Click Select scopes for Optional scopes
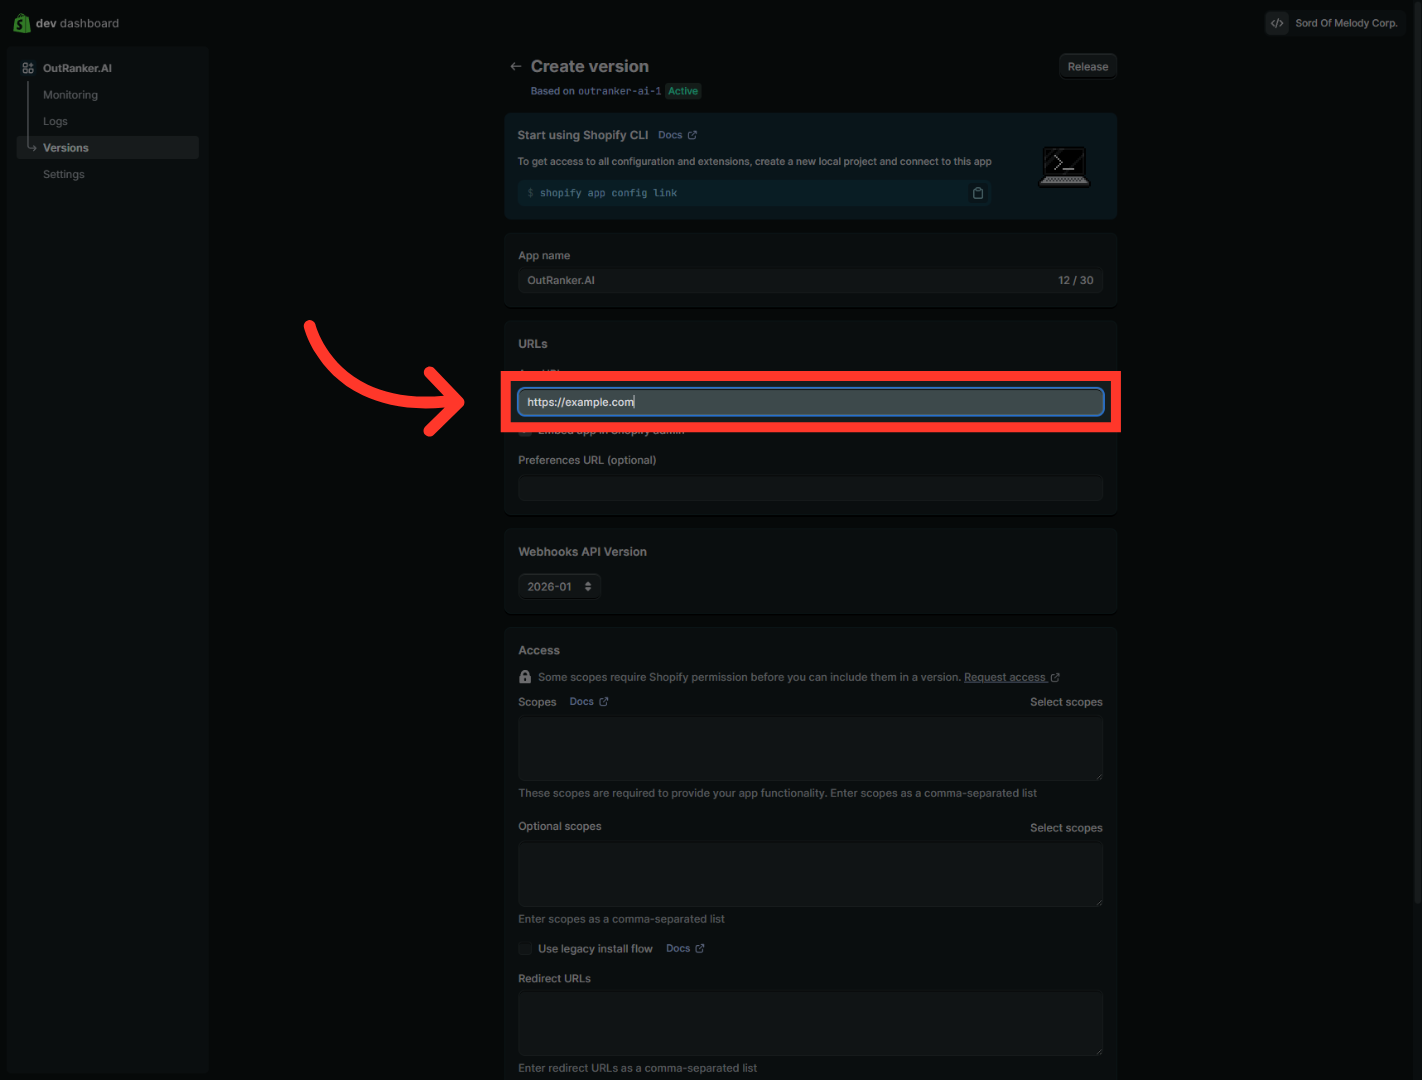Image resolution: width=1422 pixels, height=1080 pixels. (1066, 828)
